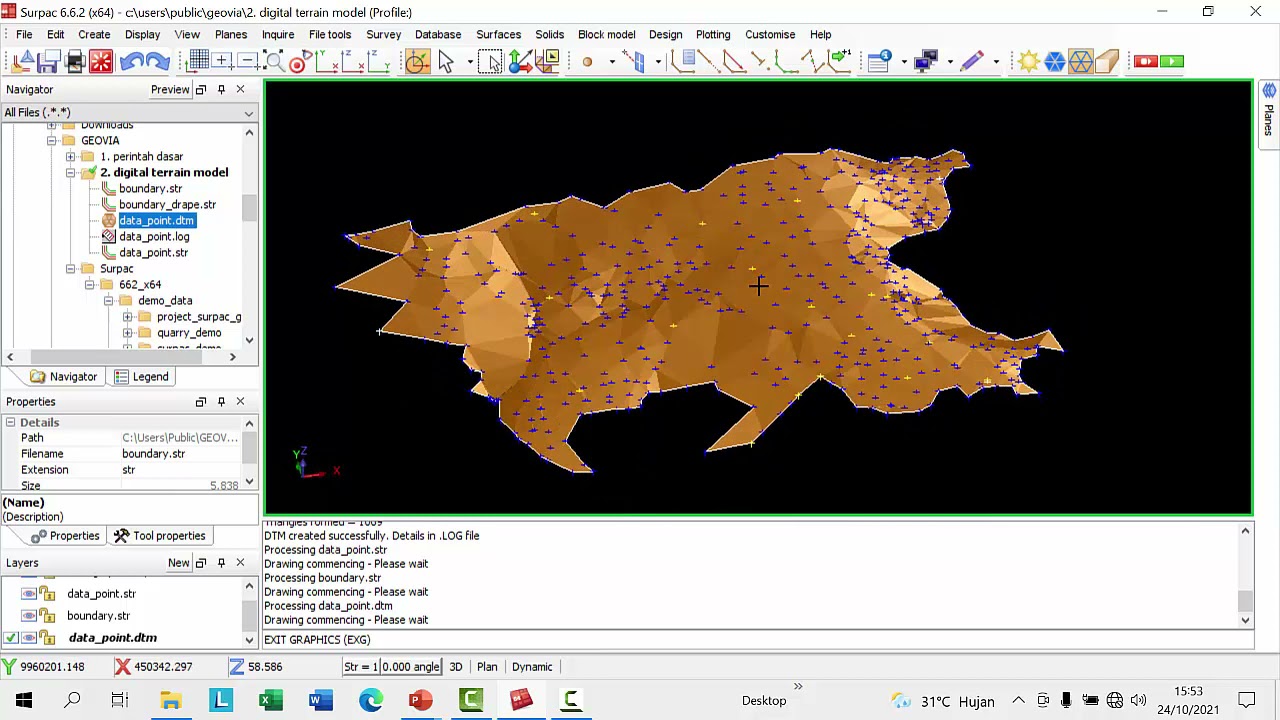Toggle visibility eye of boundary.str layer
The image size is (1280, 720).
(29, 615)
